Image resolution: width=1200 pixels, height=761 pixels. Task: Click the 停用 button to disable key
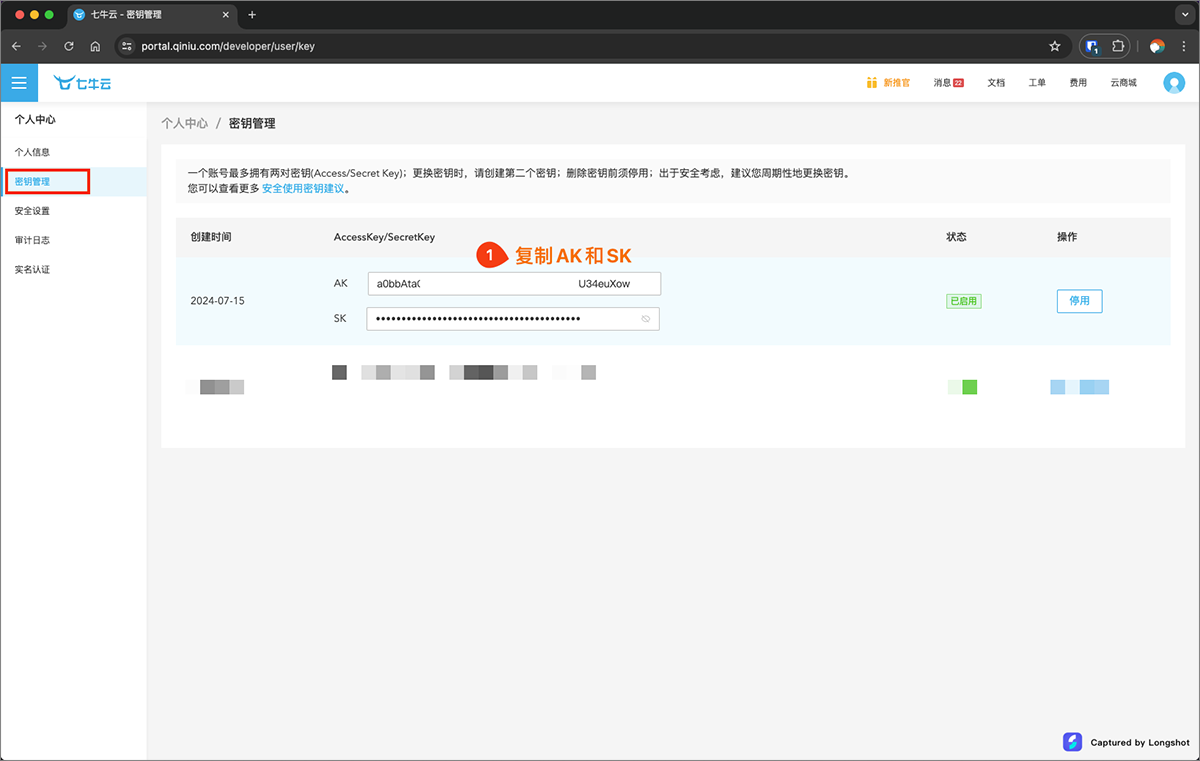pyautogui.click(x=1079, y=301)
